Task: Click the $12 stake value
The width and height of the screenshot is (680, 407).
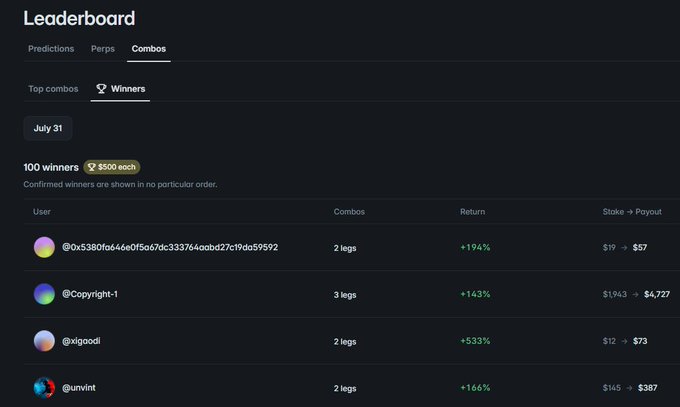Action: coord(609,341)
